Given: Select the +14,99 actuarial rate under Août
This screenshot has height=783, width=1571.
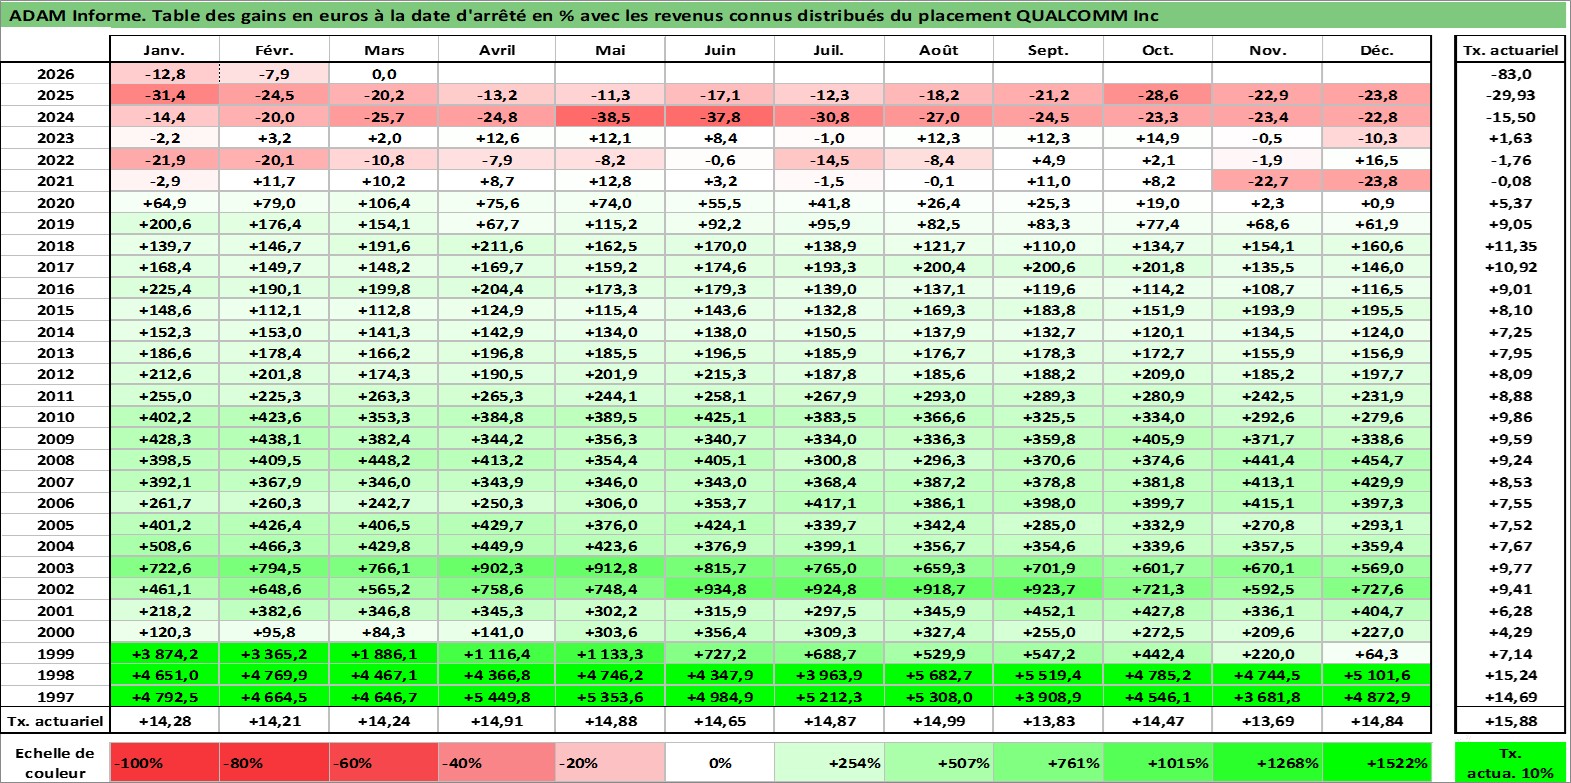Looking at the screenshot, I should 939,720.
